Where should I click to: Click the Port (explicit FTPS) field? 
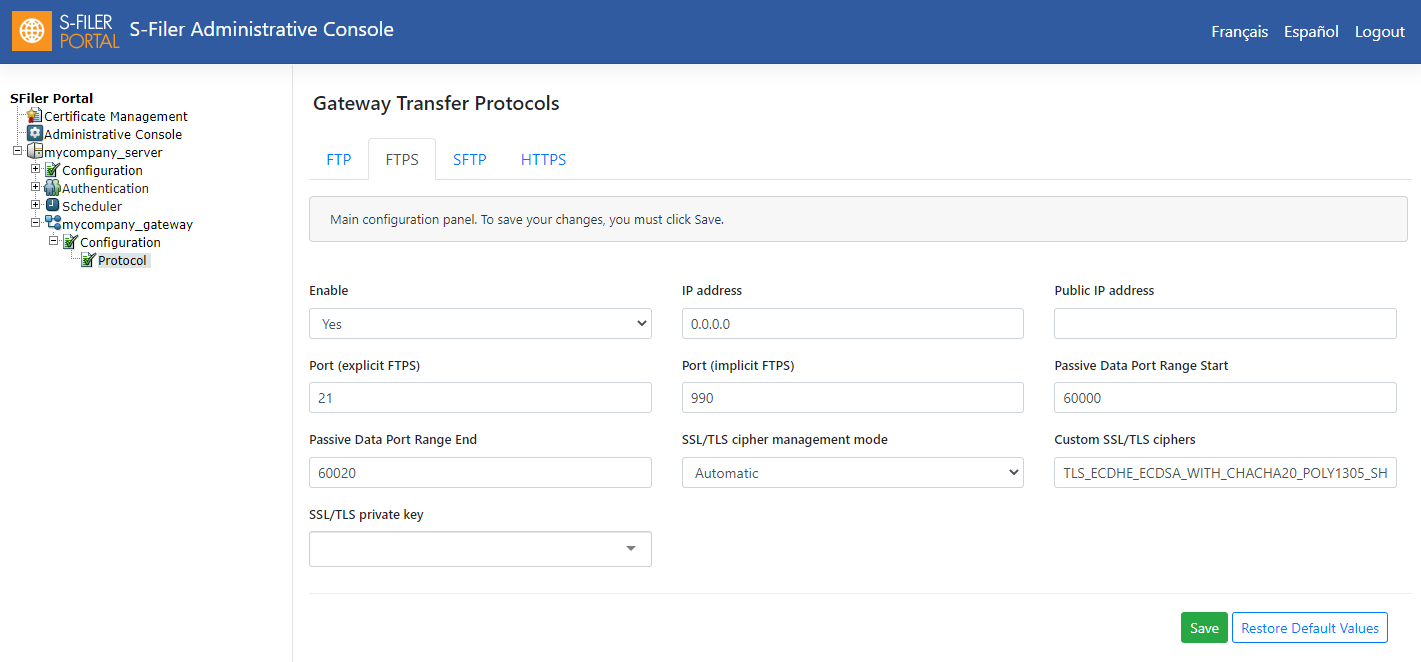click(x=480, y=398)
